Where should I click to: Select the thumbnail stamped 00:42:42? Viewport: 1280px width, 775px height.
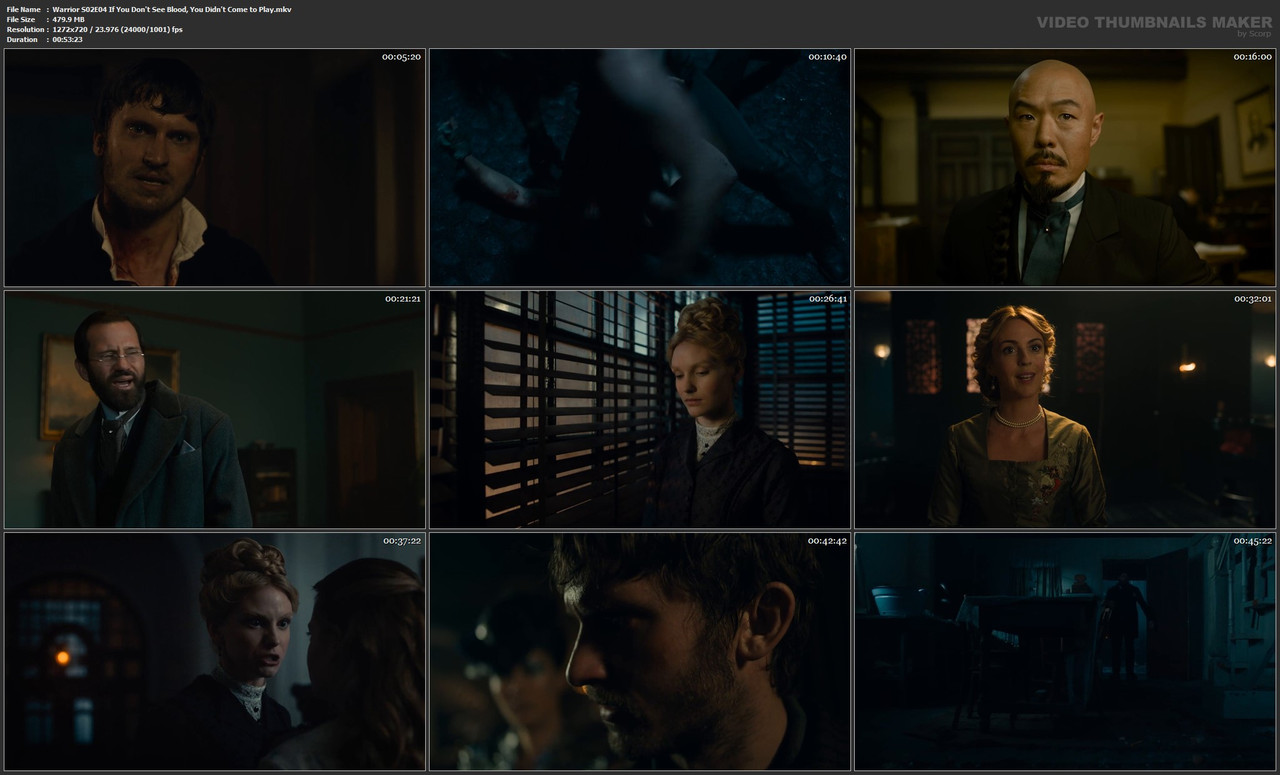click(640, 651)
